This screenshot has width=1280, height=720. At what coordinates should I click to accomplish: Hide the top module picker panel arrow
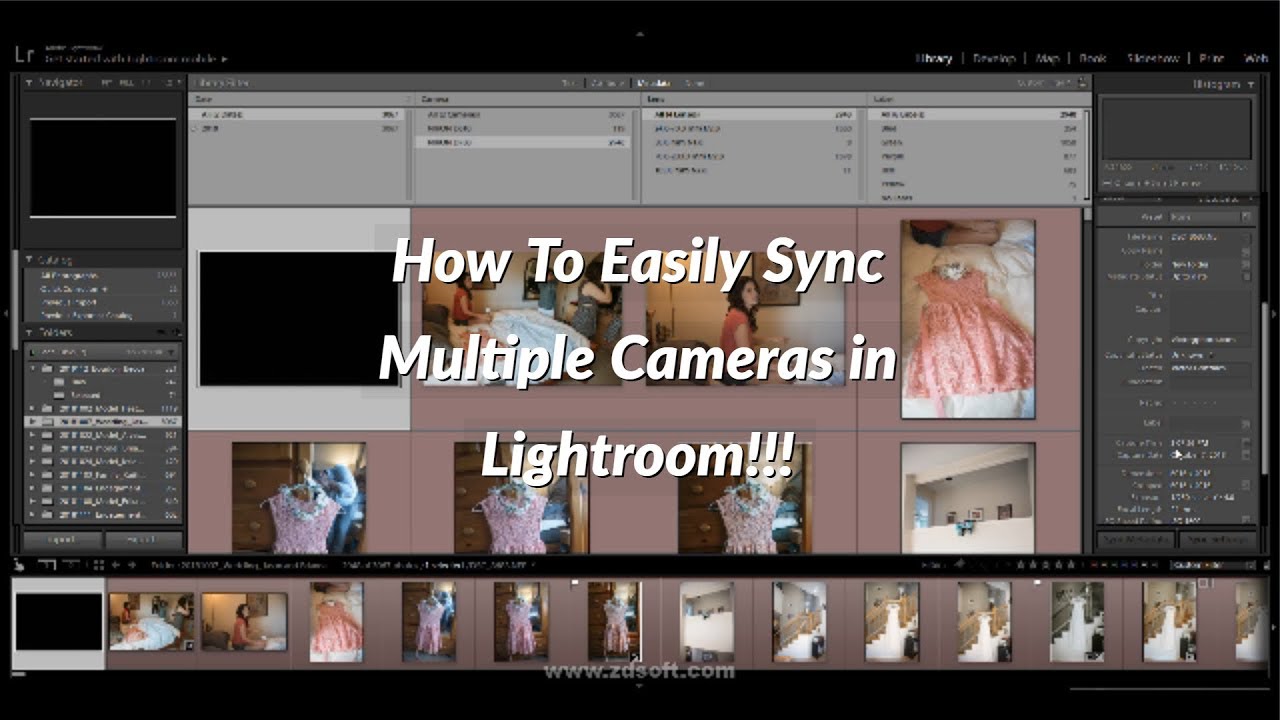pyautogui.click(x=640, y=35)
